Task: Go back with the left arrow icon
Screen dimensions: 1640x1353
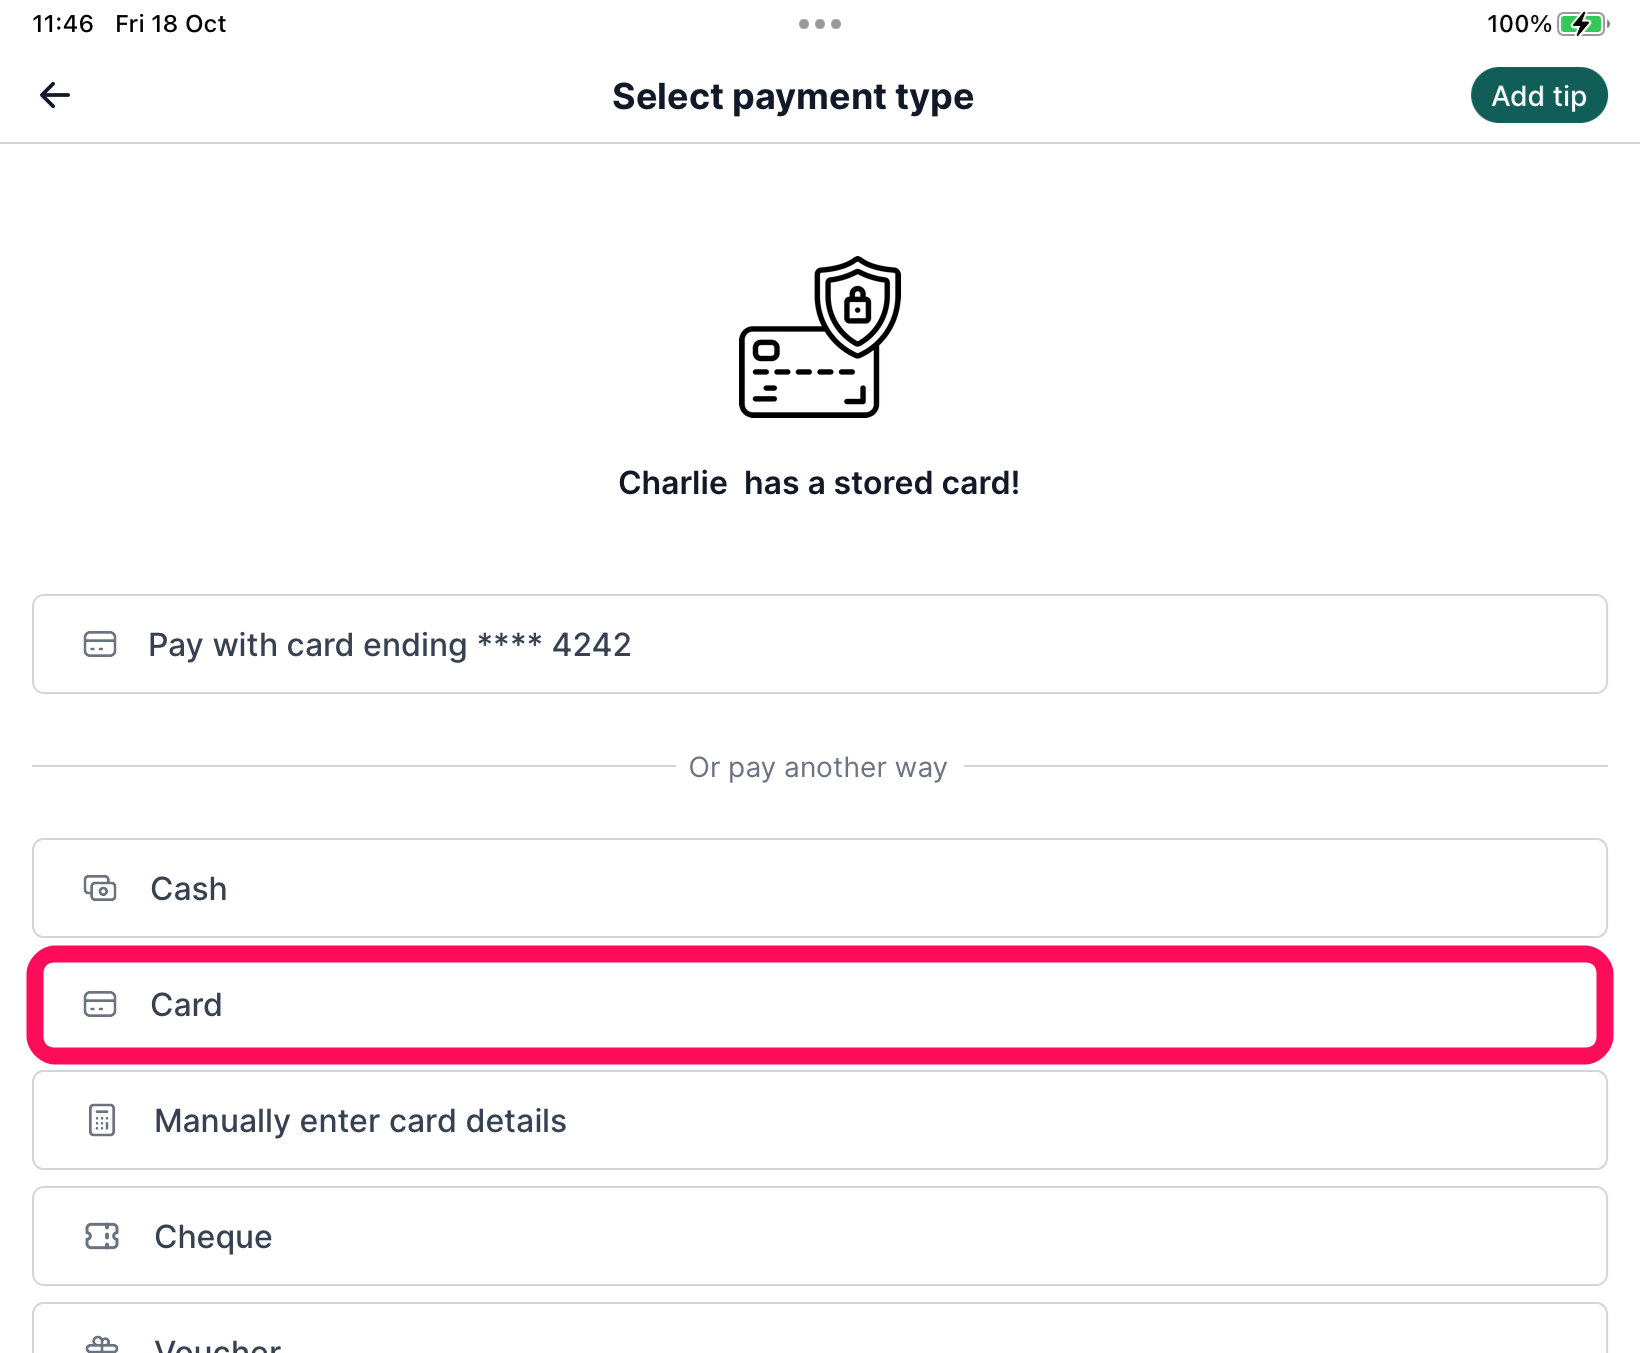Action: [55, 95]
